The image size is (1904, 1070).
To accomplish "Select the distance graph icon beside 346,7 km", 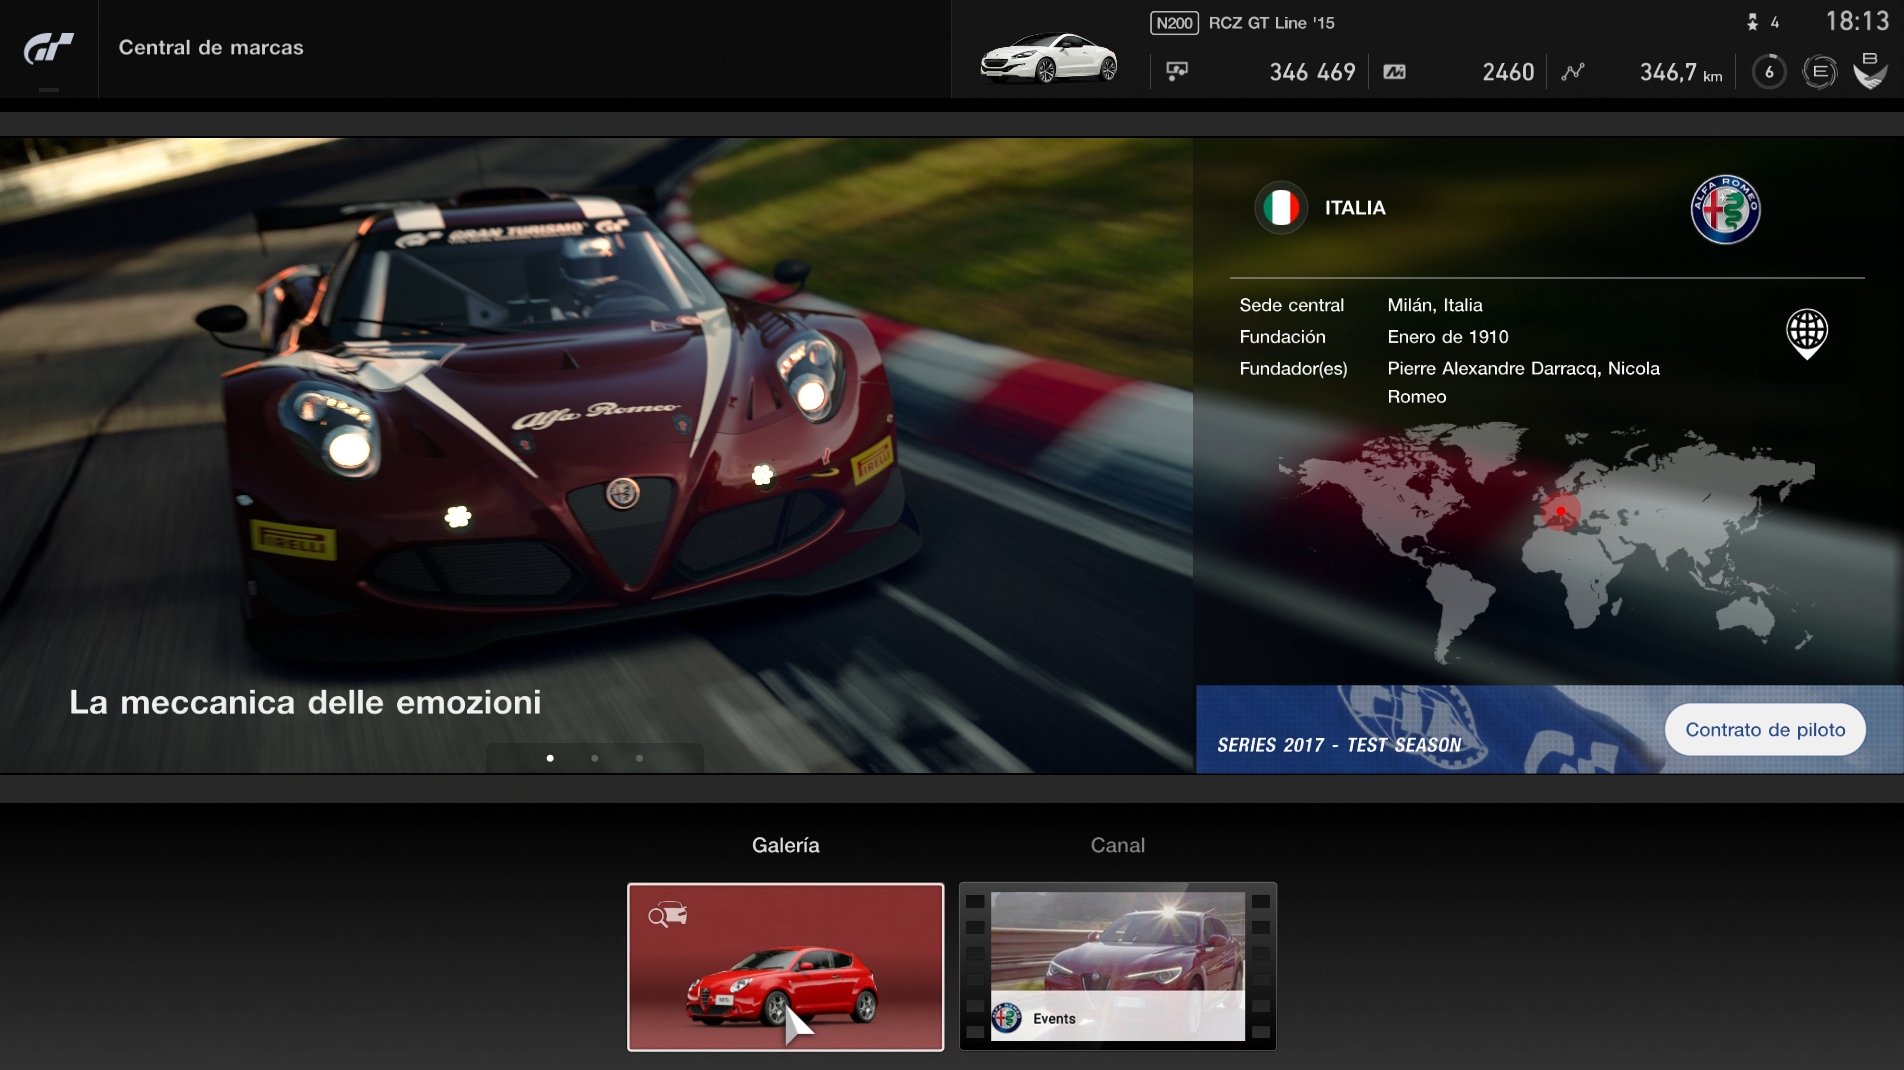I will pyautogui.click(x=1572, y=71).
